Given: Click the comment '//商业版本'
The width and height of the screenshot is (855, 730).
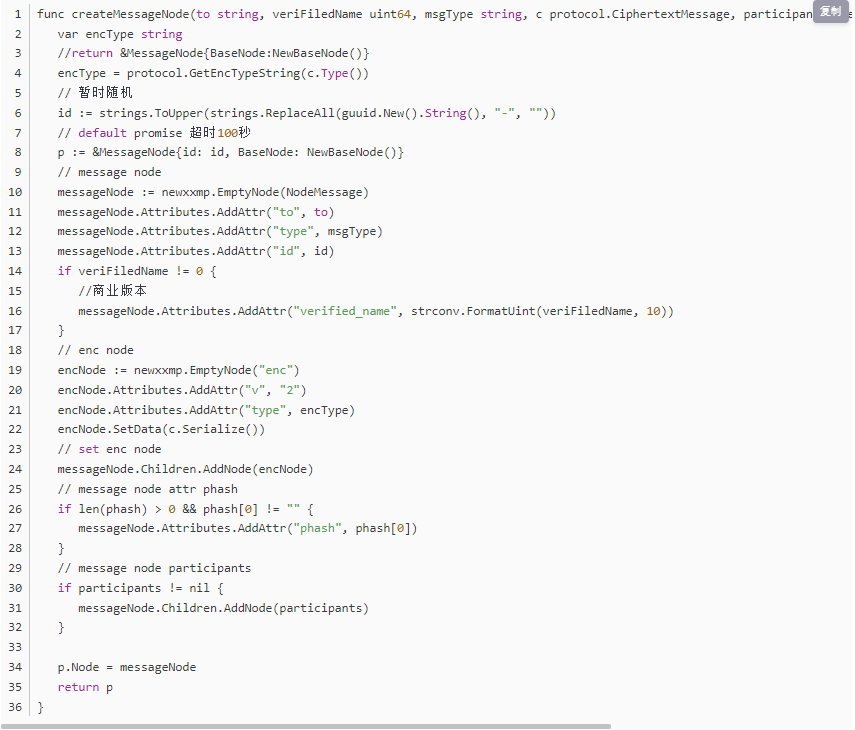Looking at the screenshot, I should (112, 291).
